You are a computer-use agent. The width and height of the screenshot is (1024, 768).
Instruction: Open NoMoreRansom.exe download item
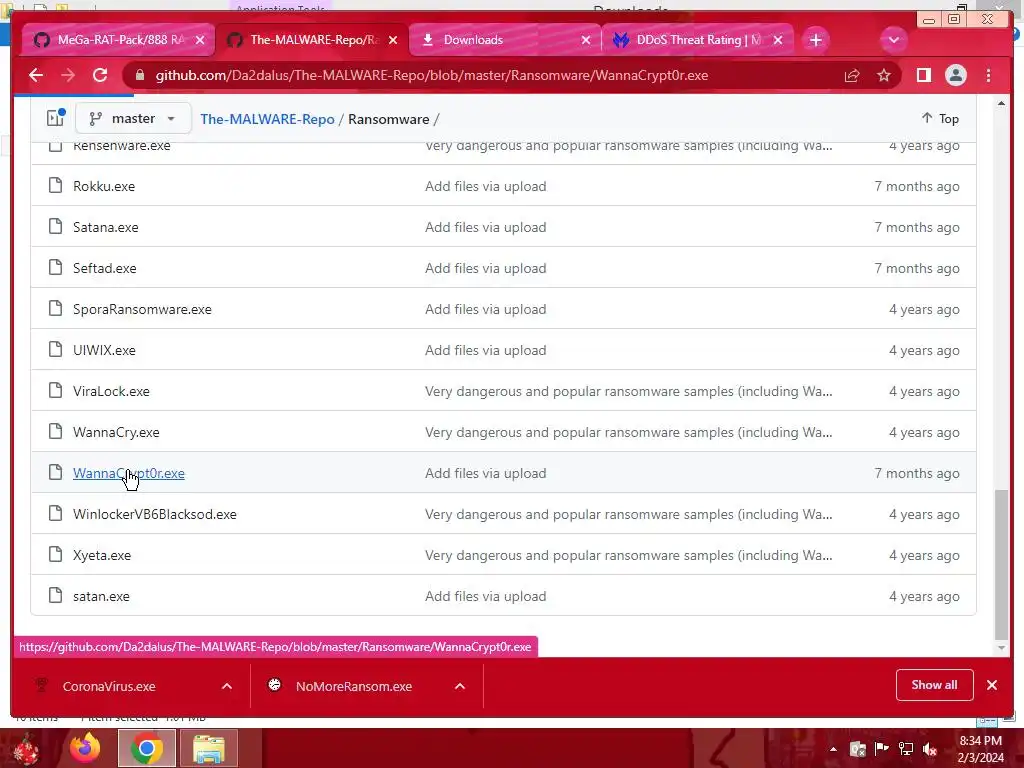(x=353, y=686)
